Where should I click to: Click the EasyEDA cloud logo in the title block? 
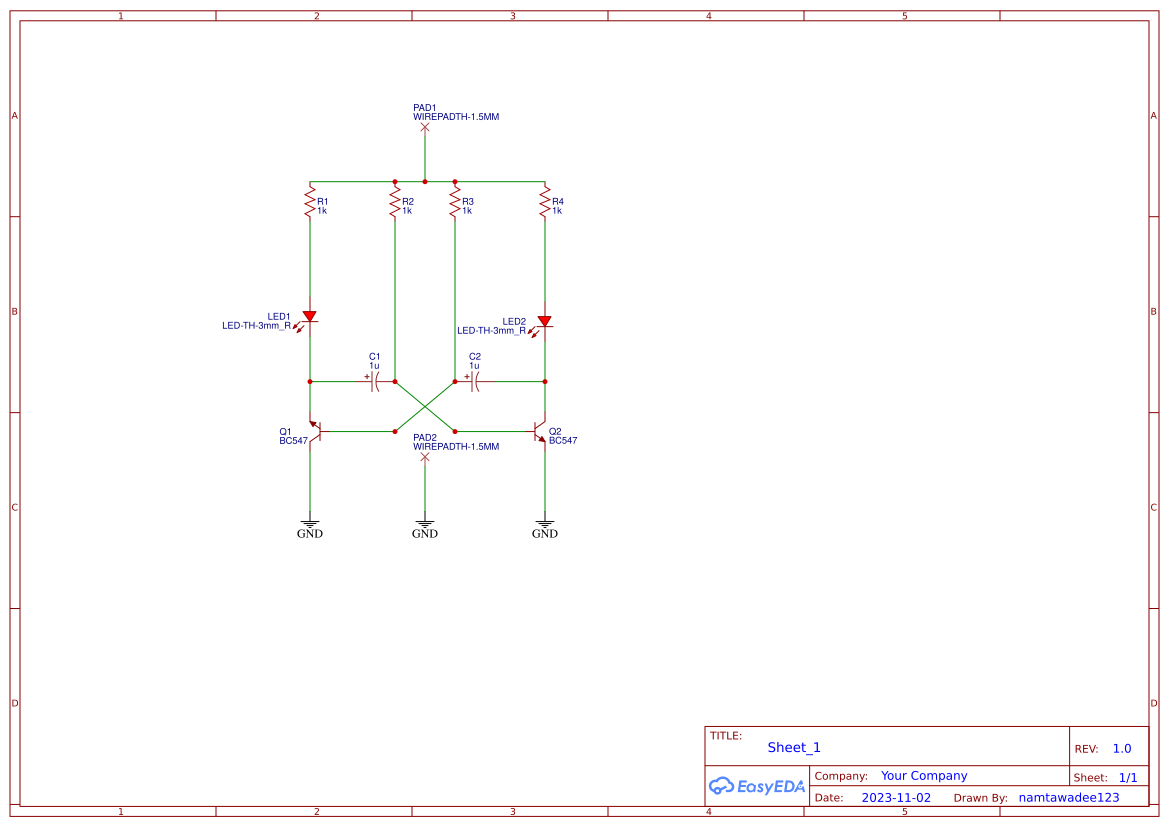tap(756, 786)
